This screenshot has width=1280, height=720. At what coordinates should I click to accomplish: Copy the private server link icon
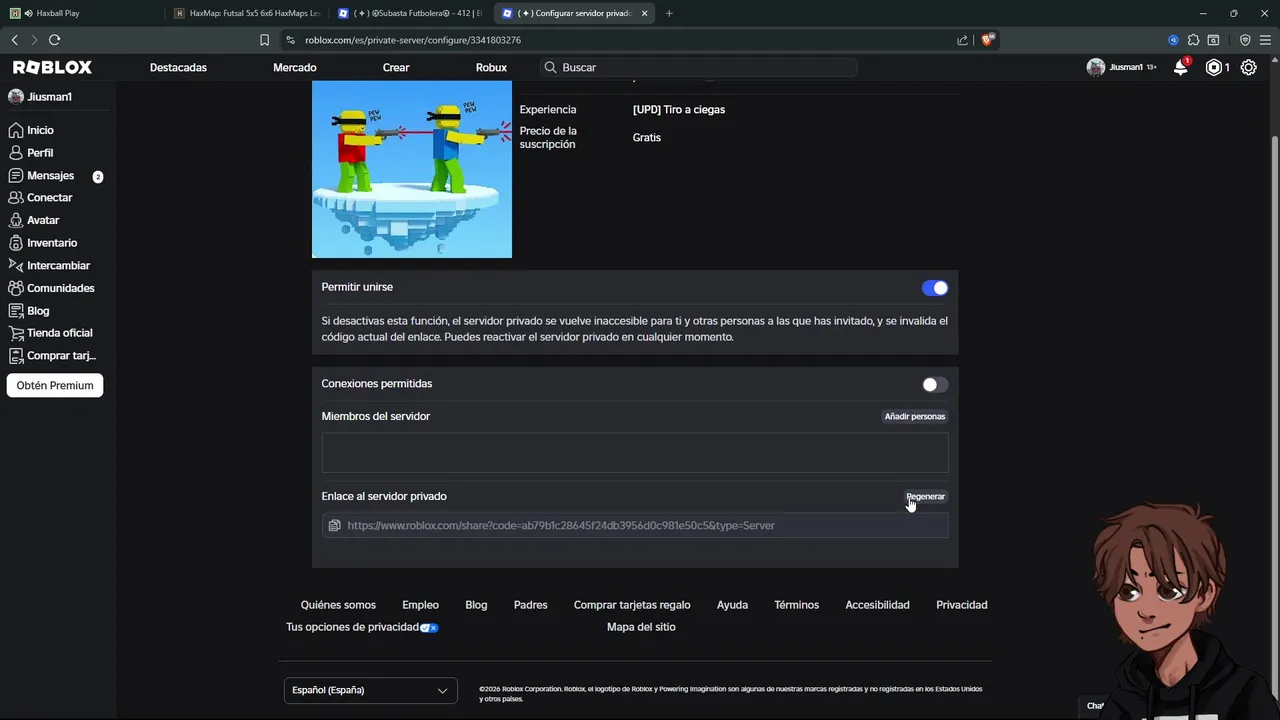(x=335, y=525)
